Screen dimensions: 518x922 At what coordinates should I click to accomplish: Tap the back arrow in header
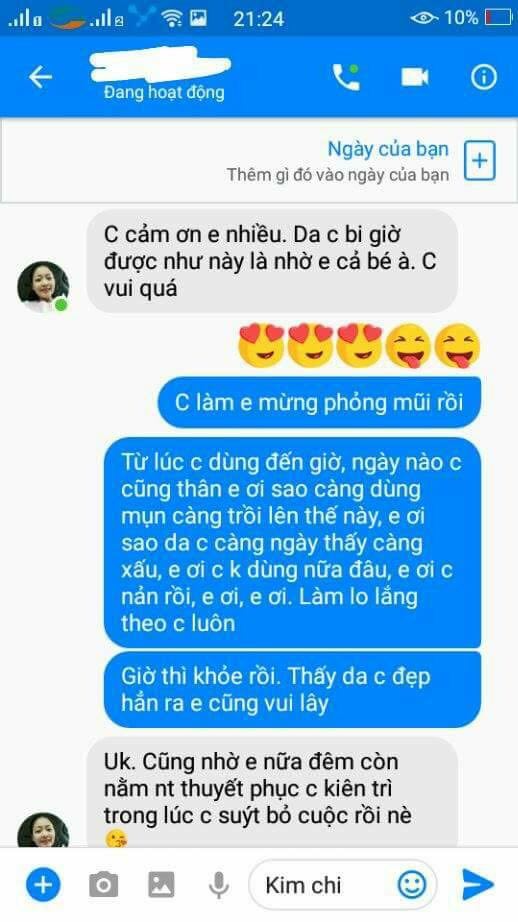[x=40, y=77]
